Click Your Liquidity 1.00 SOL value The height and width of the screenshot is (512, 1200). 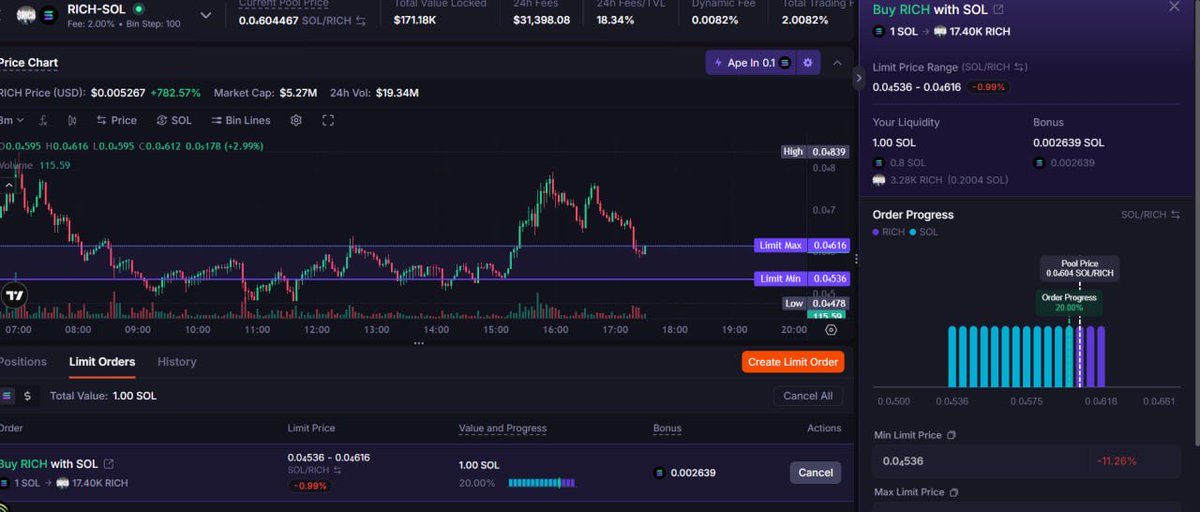[894, 143]
